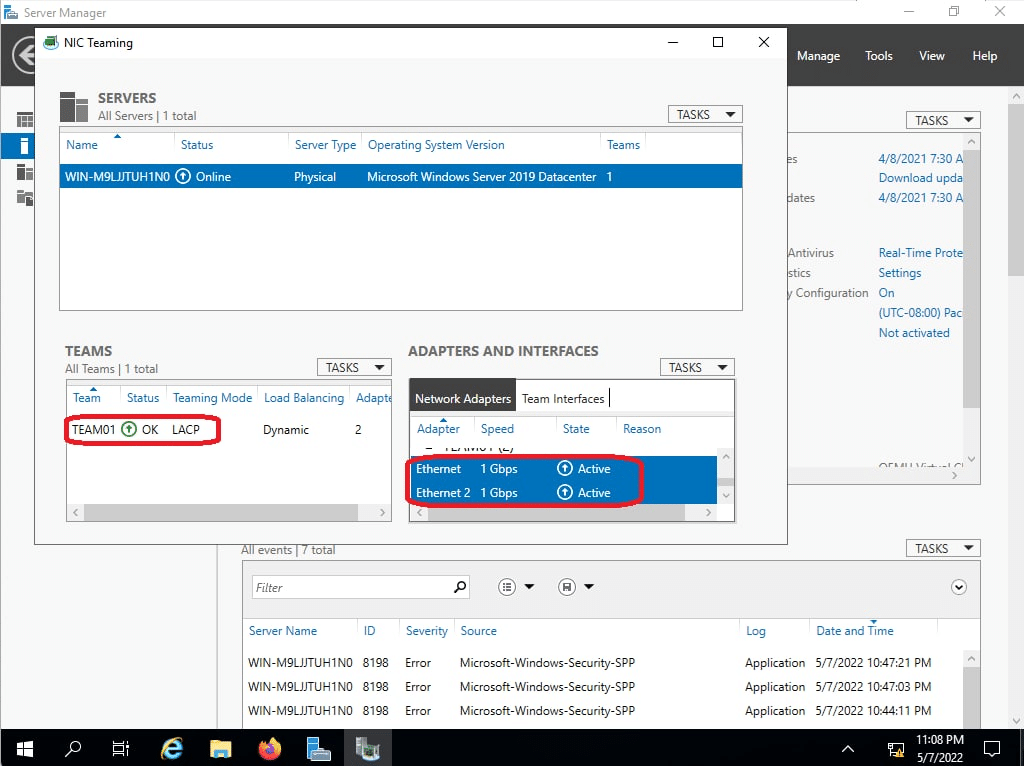The height and width of the screenshot is (766, 1024).
Task: Click the Dashboard icon in the left sidebar
Action: tap(25, 120)
